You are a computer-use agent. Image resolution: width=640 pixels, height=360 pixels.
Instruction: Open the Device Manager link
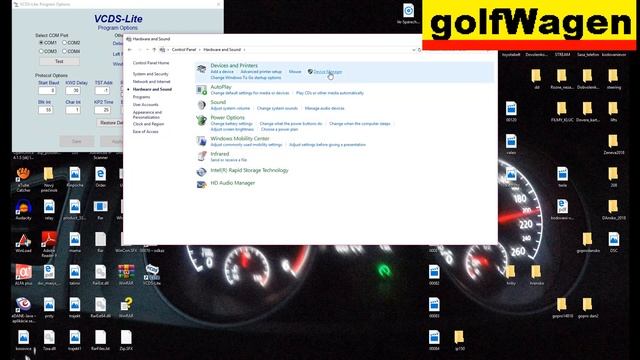328,72
